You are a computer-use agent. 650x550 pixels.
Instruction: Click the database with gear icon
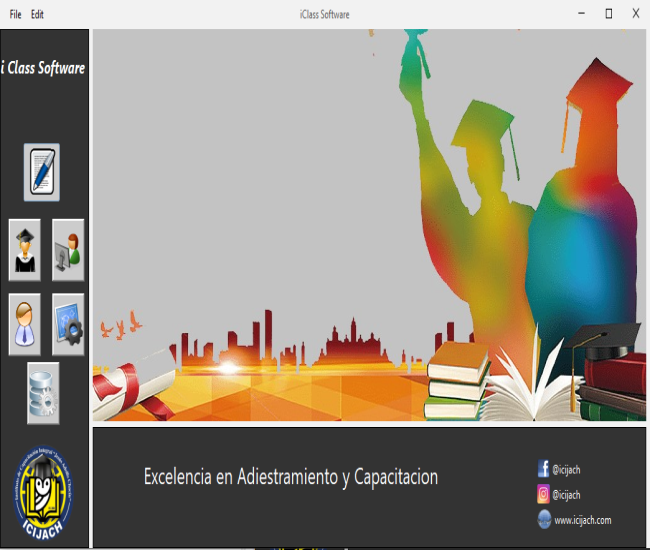(43, 393)
